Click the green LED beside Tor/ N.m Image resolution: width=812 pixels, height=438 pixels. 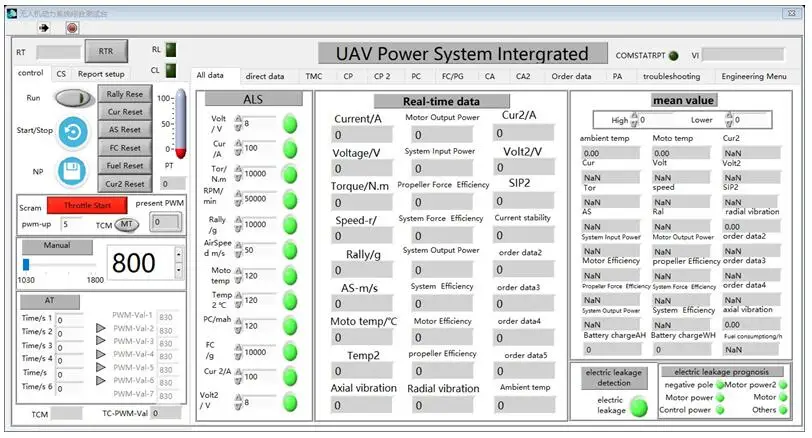pos(290,174)
